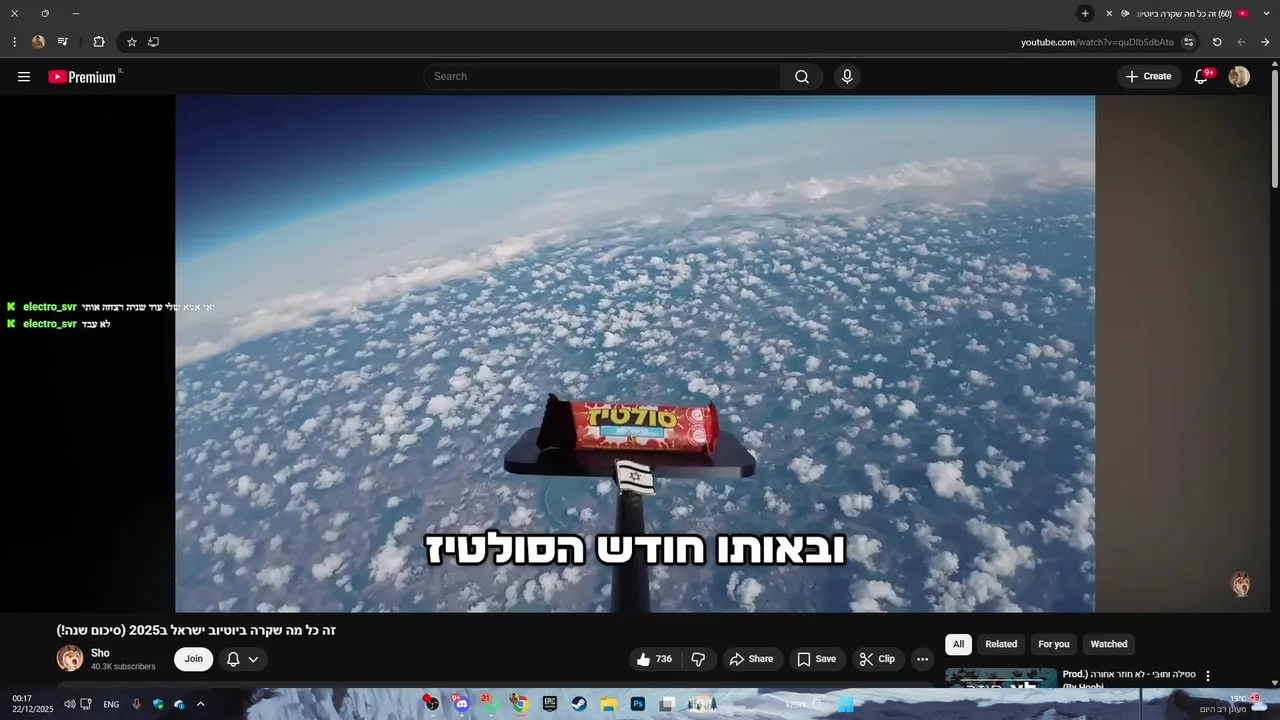This screenshot has height=720, width=1280.
Task: Play or pause the video player
Action: 635,354
